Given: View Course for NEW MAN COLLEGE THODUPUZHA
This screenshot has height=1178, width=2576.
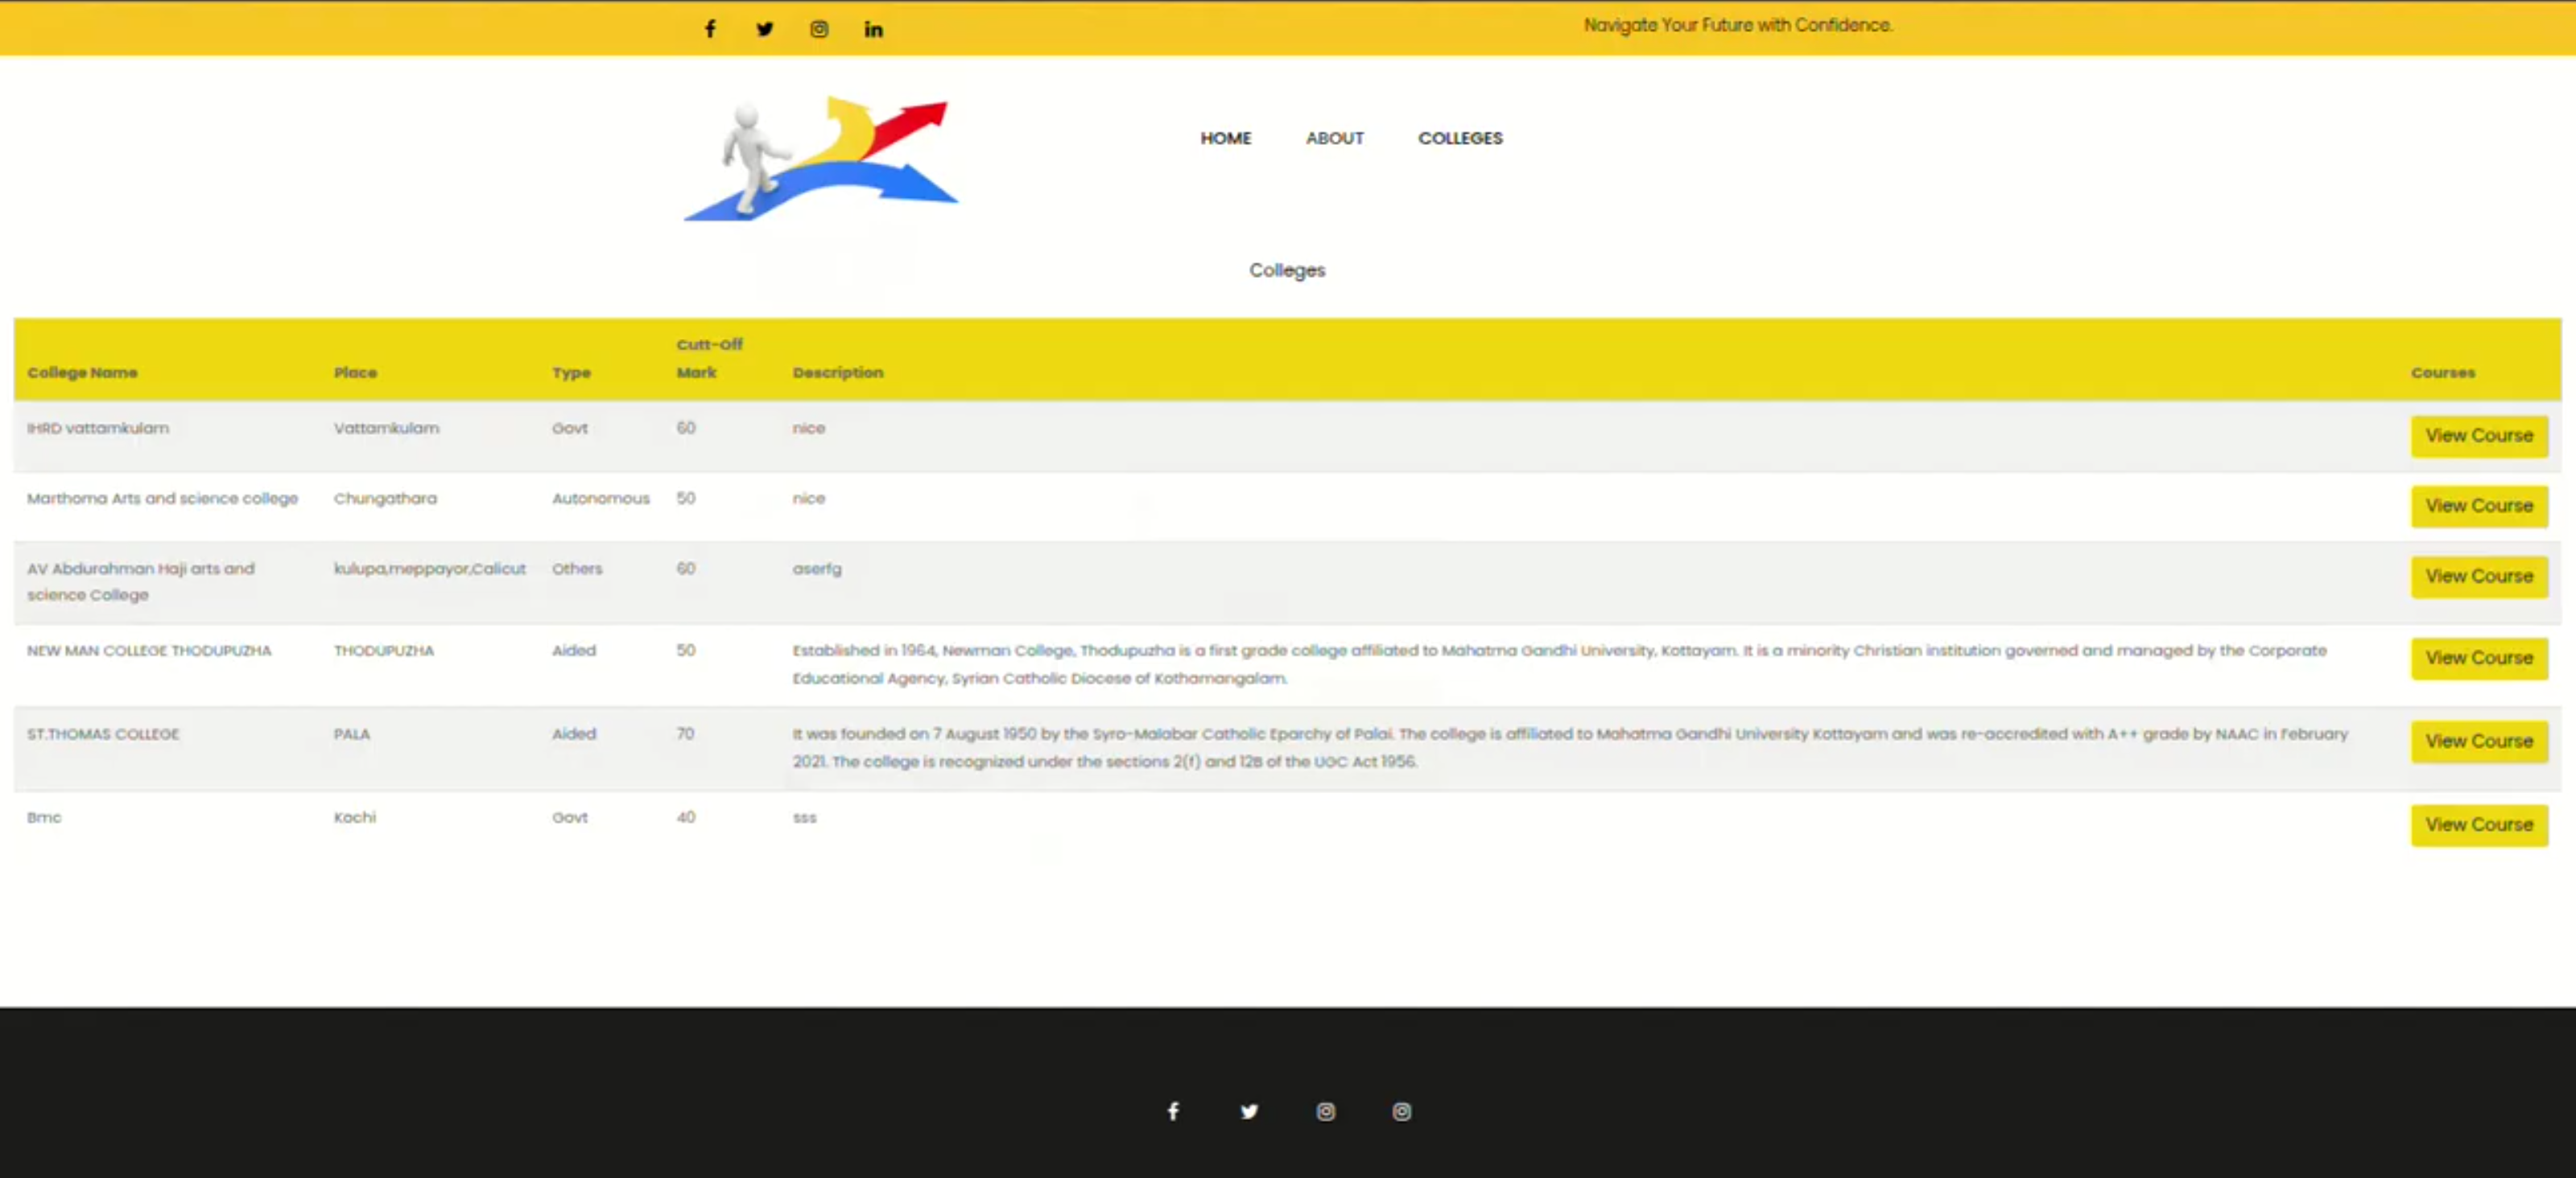Looking at the screenshot, I should coord(2479,658).
